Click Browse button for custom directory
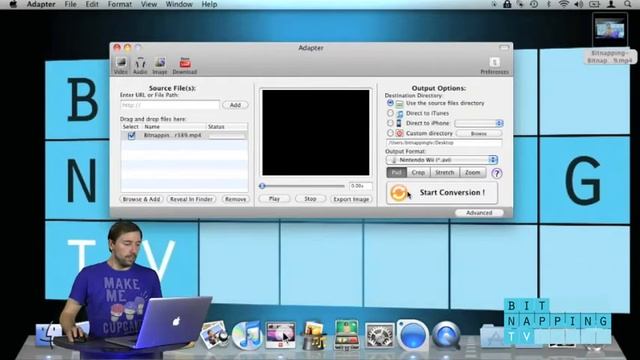 pos(479,133)
